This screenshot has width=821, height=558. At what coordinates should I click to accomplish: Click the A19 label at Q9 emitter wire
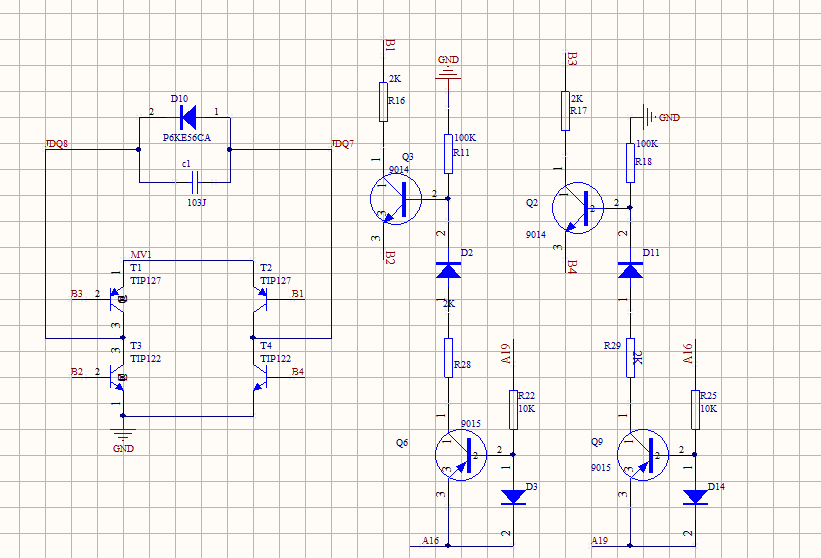[x=600, y=541]
